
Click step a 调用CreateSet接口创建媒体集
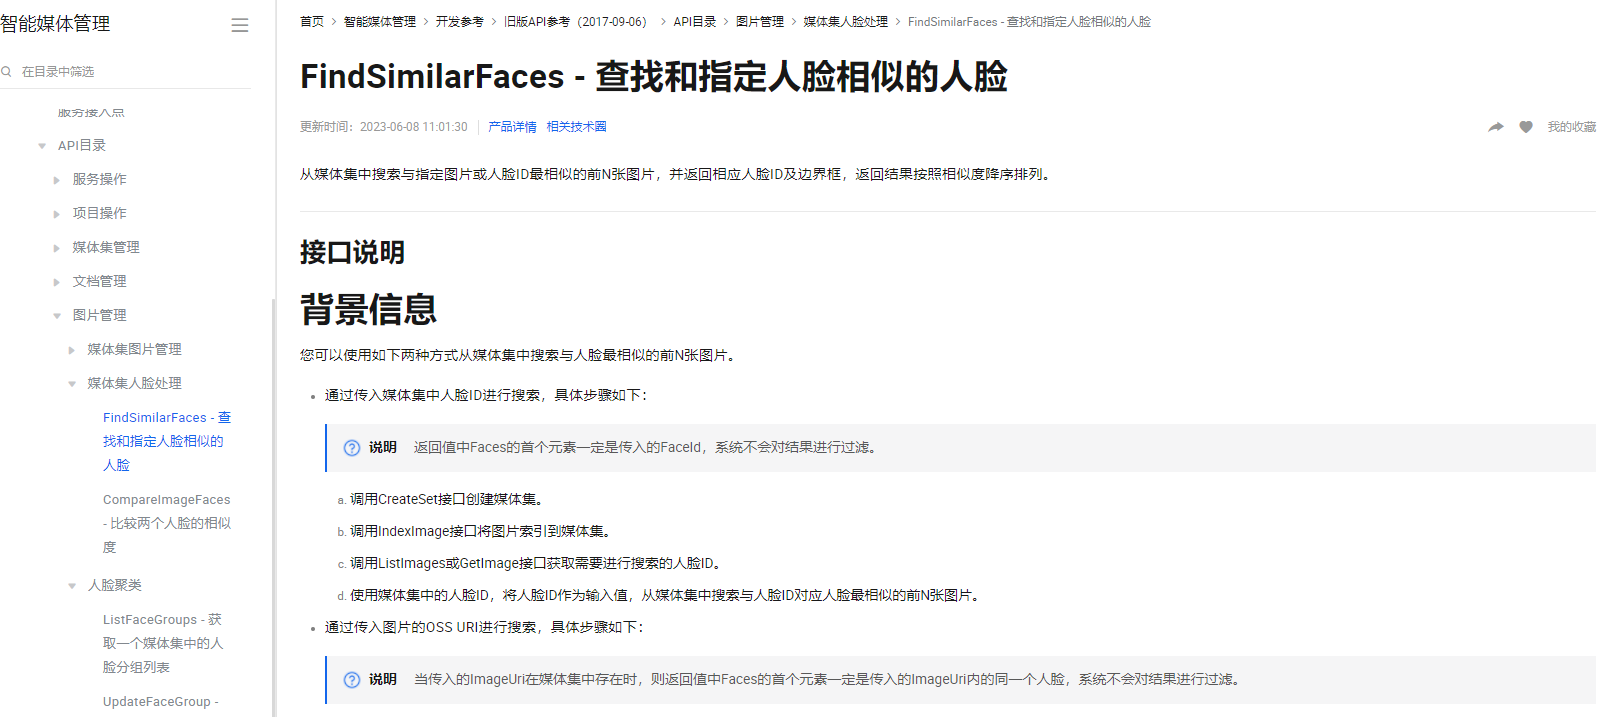coord(447,500)
